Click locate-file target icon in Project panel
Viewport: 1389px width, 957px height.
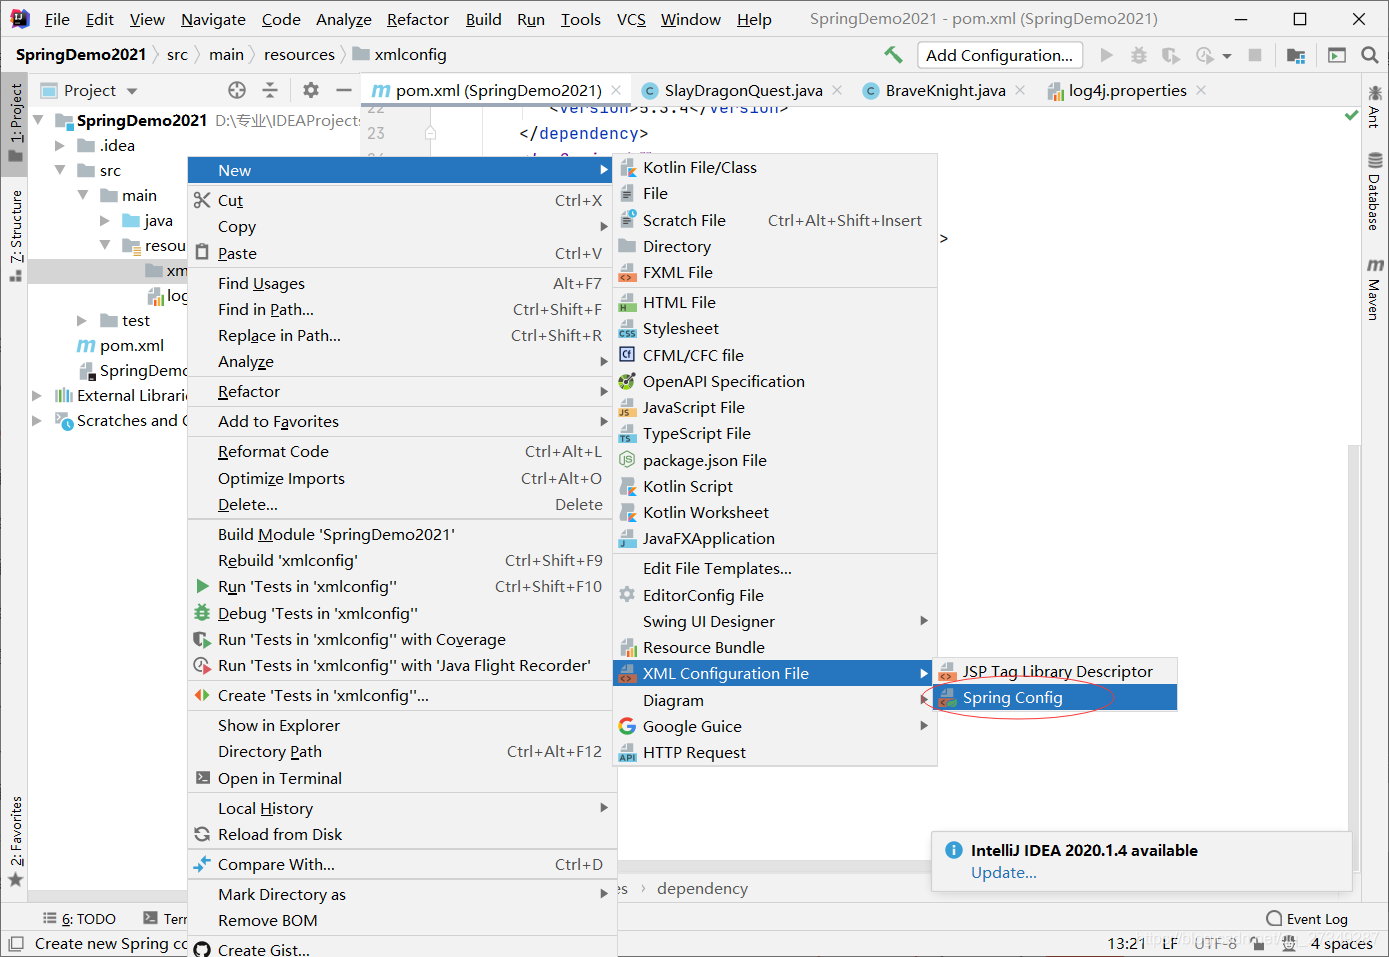click(237, 90)
